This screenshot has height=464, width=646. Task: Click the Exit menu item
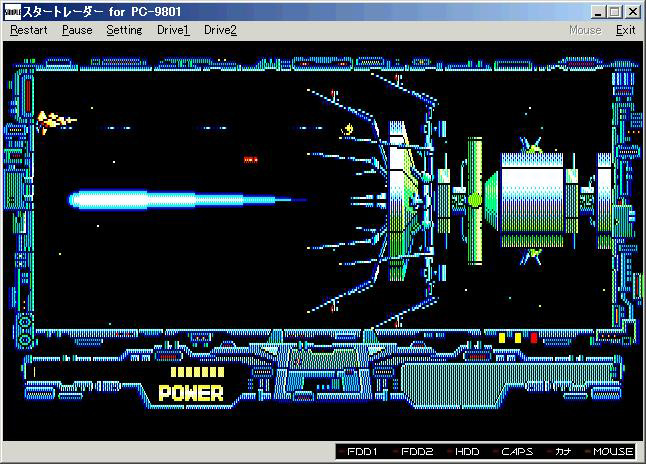pyautogui.click(x=625, y=30)
